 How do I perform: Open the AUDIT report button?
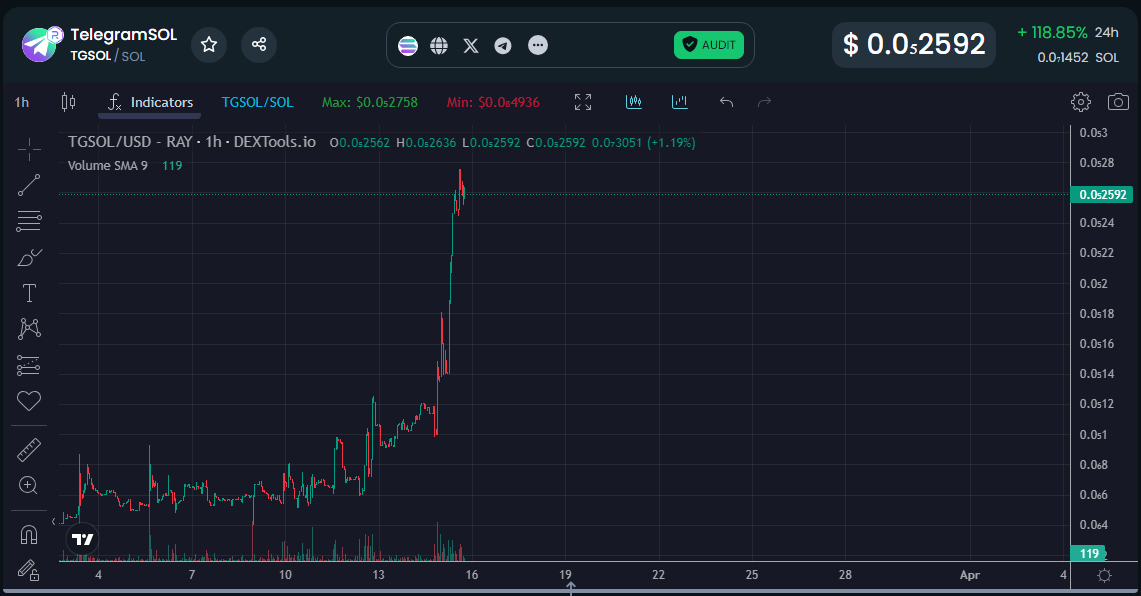click(709, 45)
